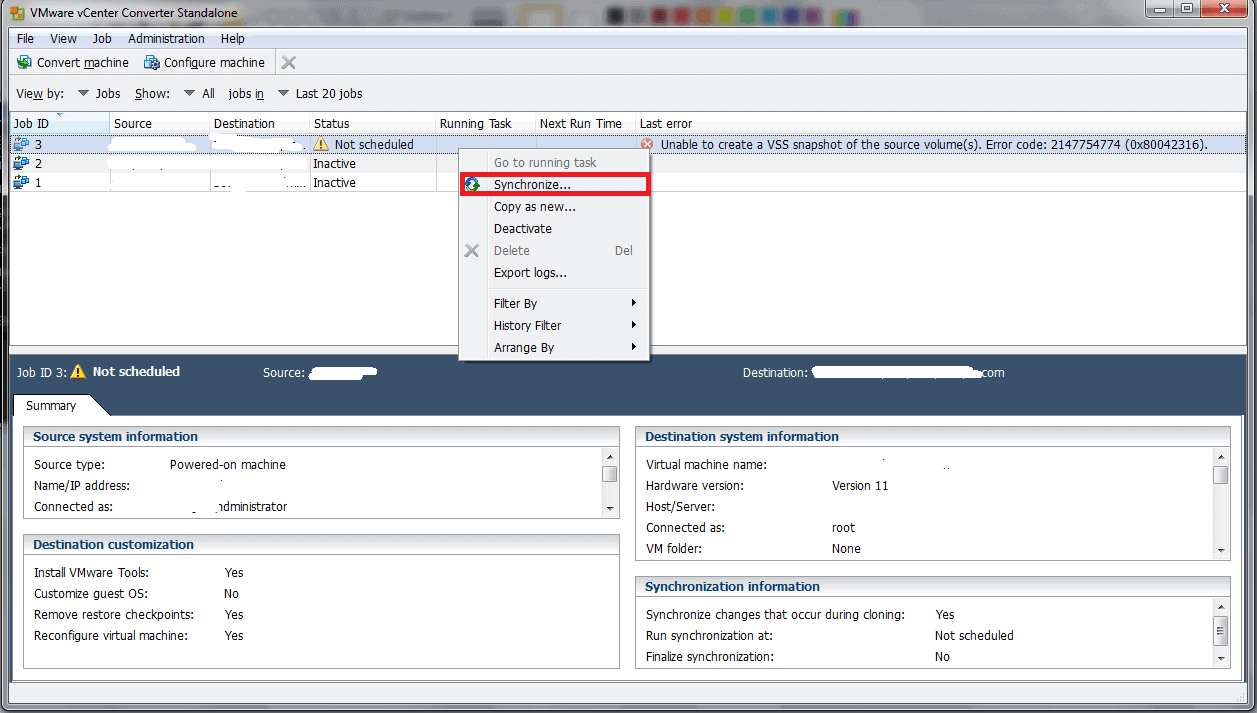The height and width of the screenshot is (713, 1257).
Task: Open the View menu
Action: coord(63,38)
